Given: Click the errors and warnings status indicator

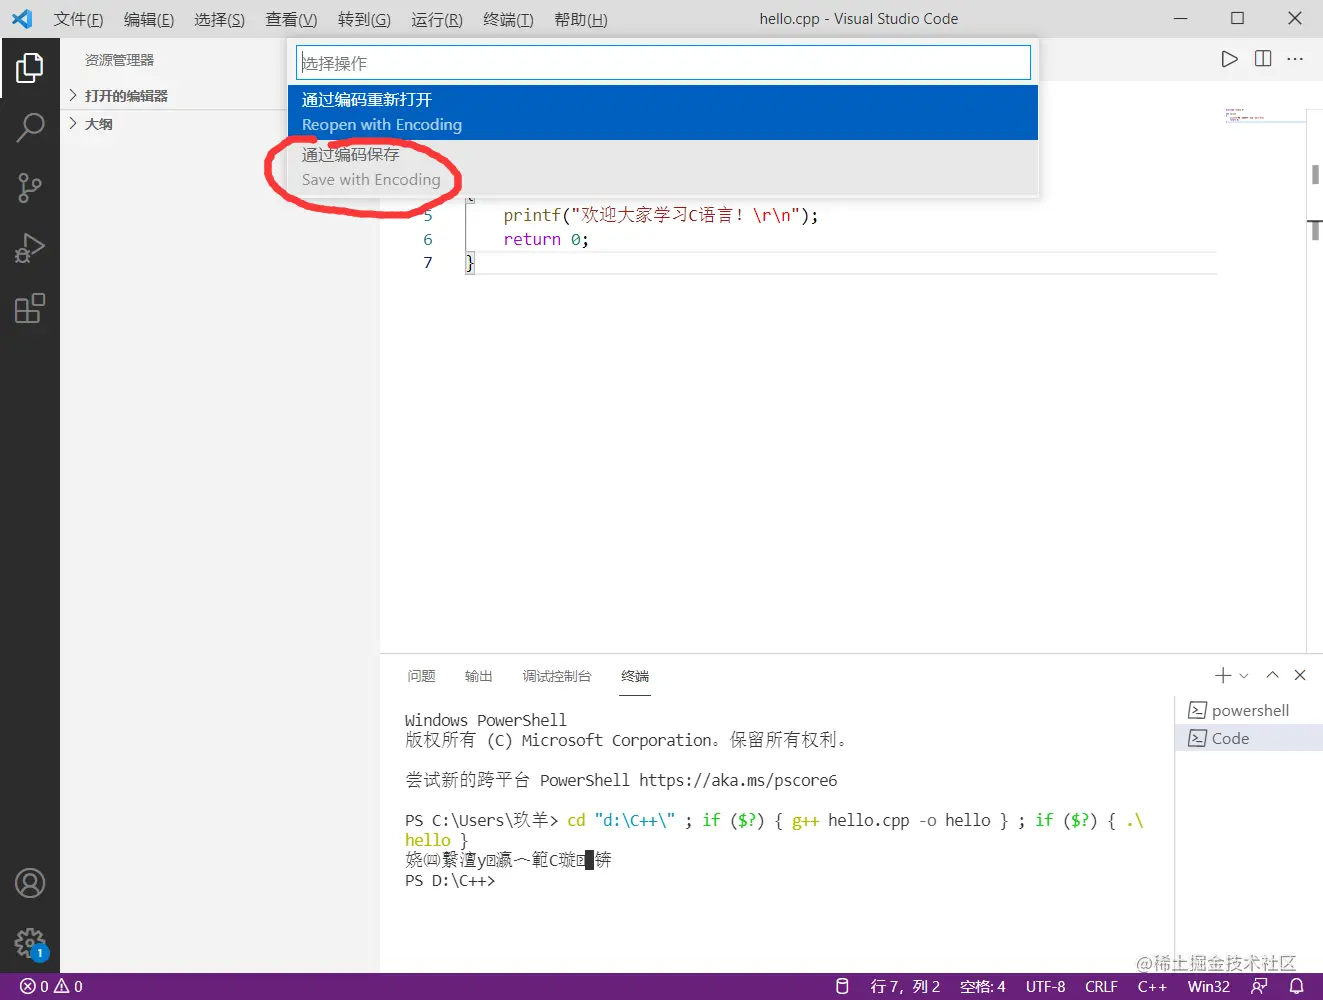Looking at the screenshot, I should pyautogui.click(x=52, y=986).
